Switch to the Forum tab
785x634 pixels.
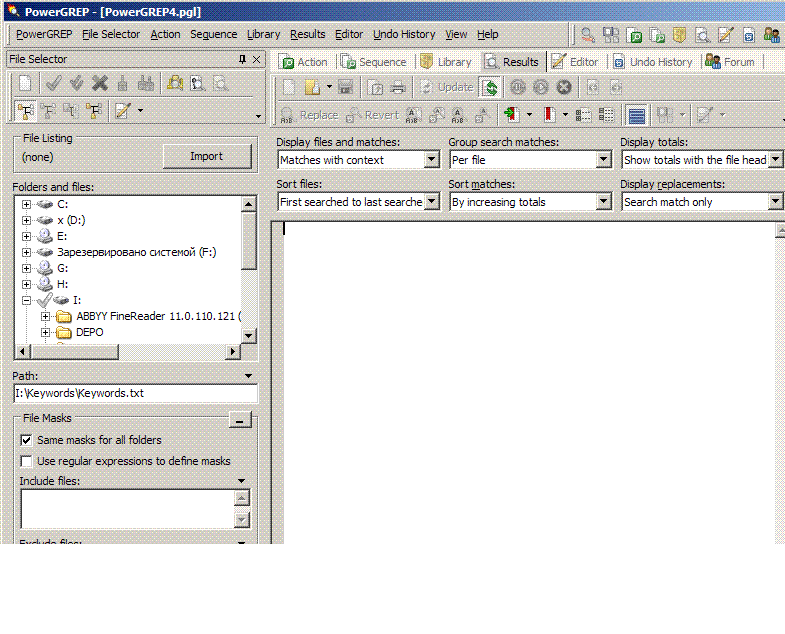point(730,62)
